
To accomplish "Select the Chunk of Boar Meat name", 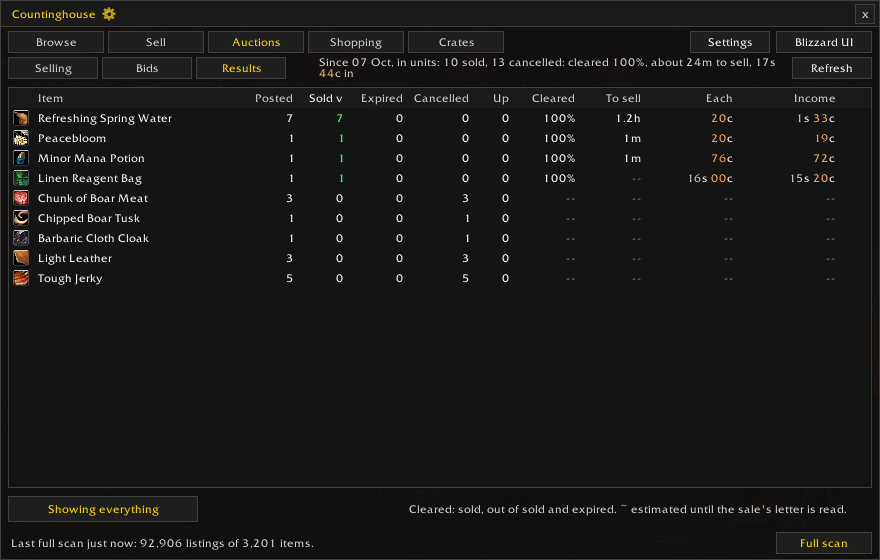I will 93,198.
